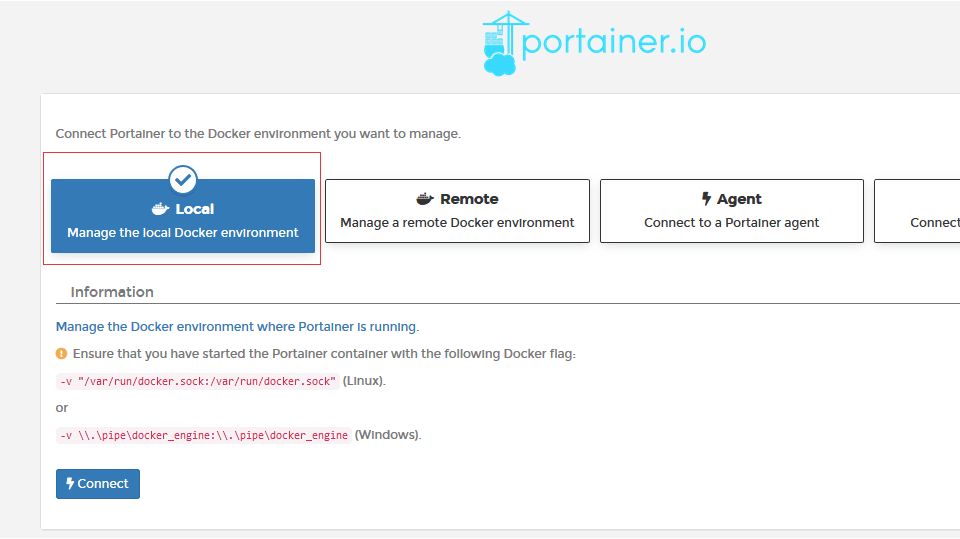Click the lightning bolt icon in Connect button

point(70,484)
